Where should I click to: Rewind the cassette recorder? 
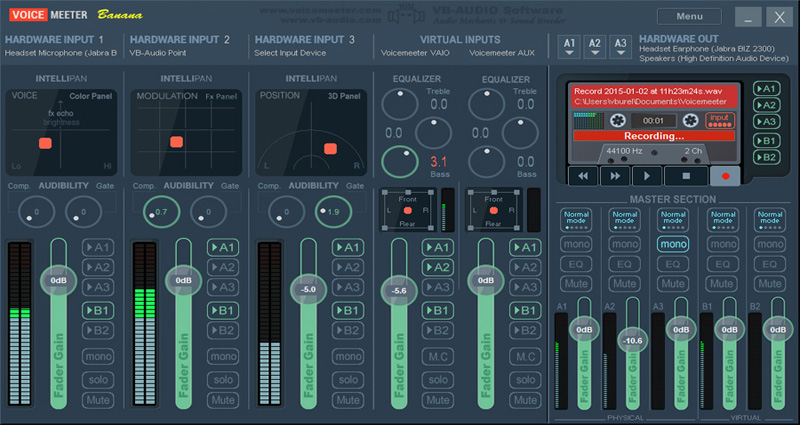(x=582, y=175)
